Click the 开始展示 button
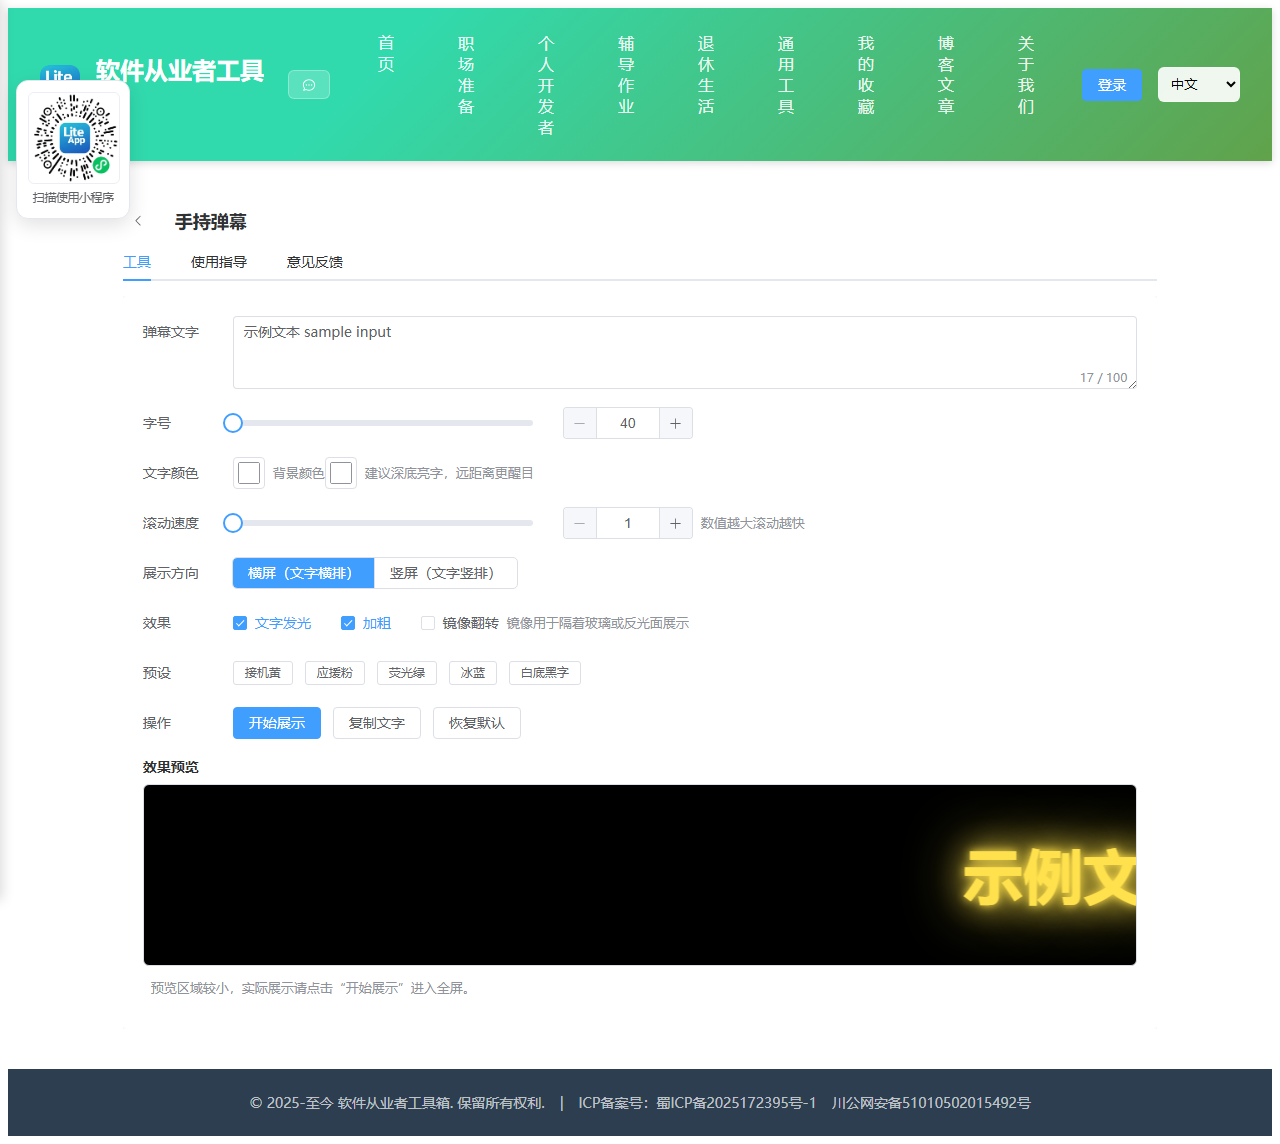This screenshot has width=1280, height=1144. pyautogui.click(x=277, y=723)
